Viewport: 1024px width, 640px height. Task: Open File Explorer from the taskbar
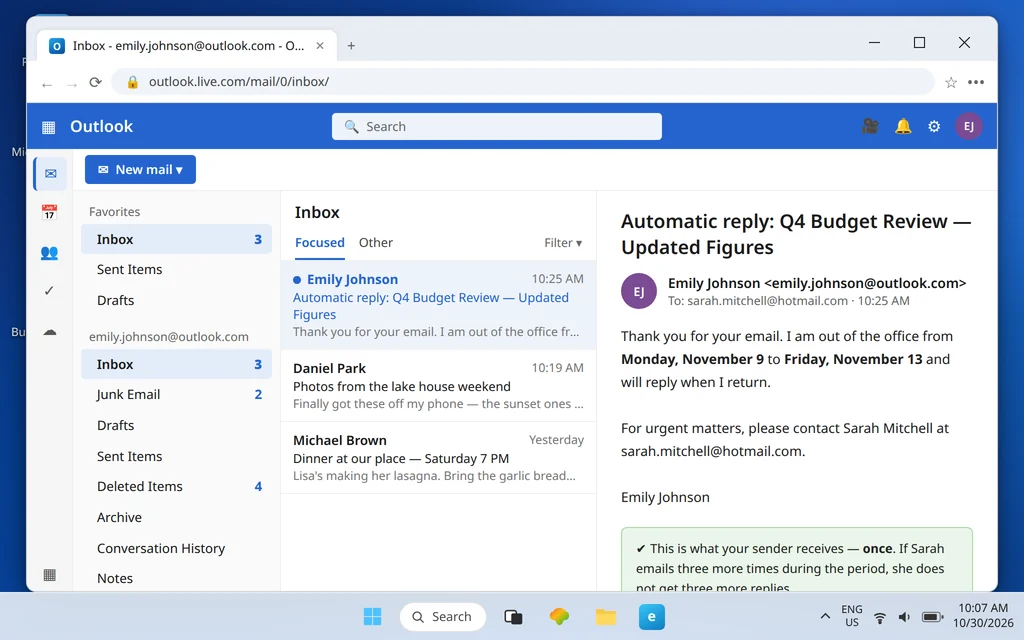pos(605,616)
